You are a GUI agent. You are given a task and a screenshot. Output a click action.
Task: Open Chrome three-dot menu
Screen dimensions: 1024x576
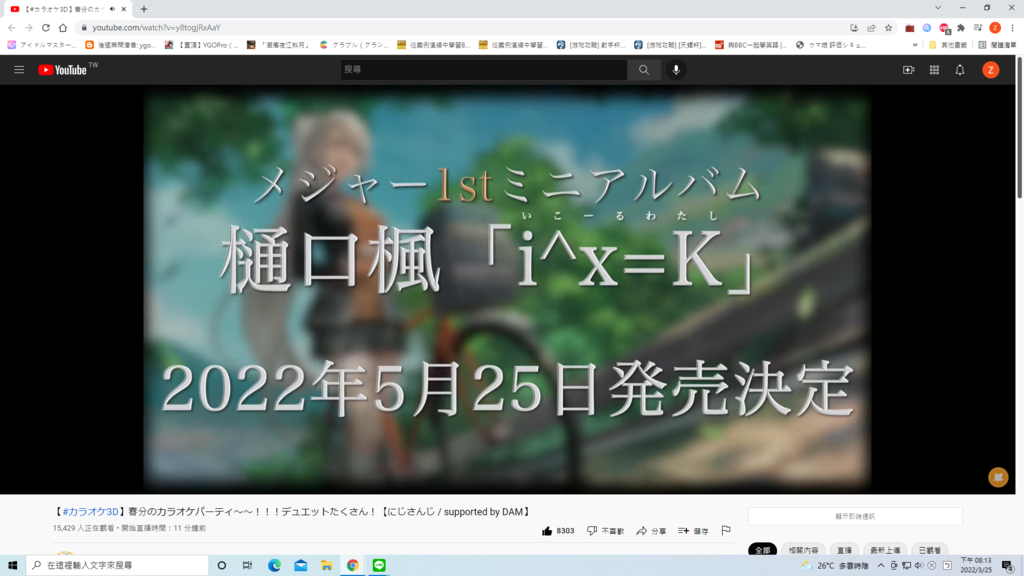coord(1012,27)
